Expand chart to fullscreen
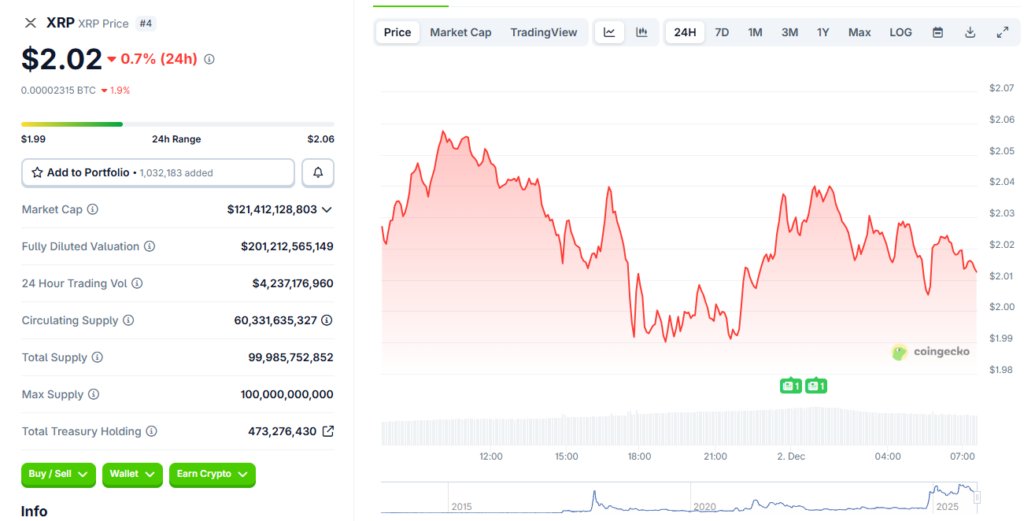This screenshot has height=521, width=1024. (x=1002, y=32)
